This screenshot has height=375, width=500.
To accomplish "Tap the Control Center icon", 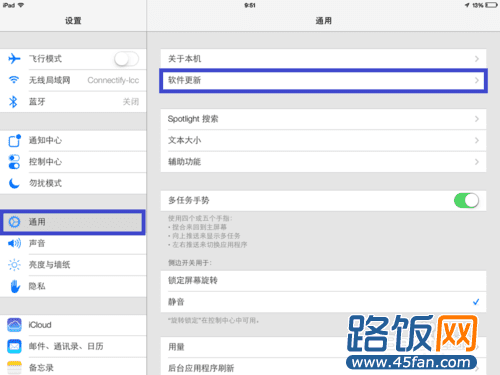I will [14, 162].
